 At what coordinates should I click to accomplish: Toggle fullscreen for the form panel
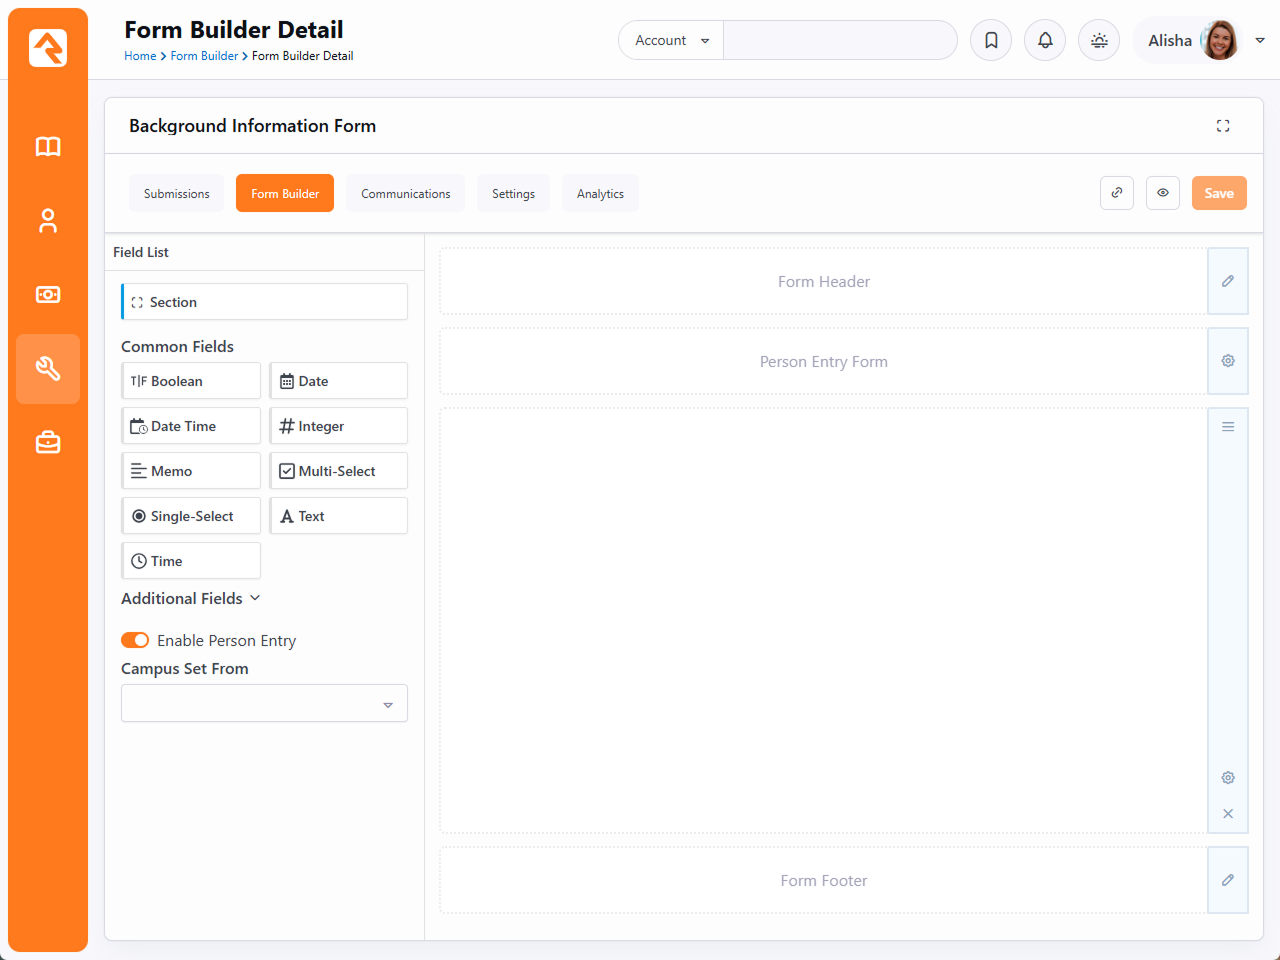(x=1223, y=126)
